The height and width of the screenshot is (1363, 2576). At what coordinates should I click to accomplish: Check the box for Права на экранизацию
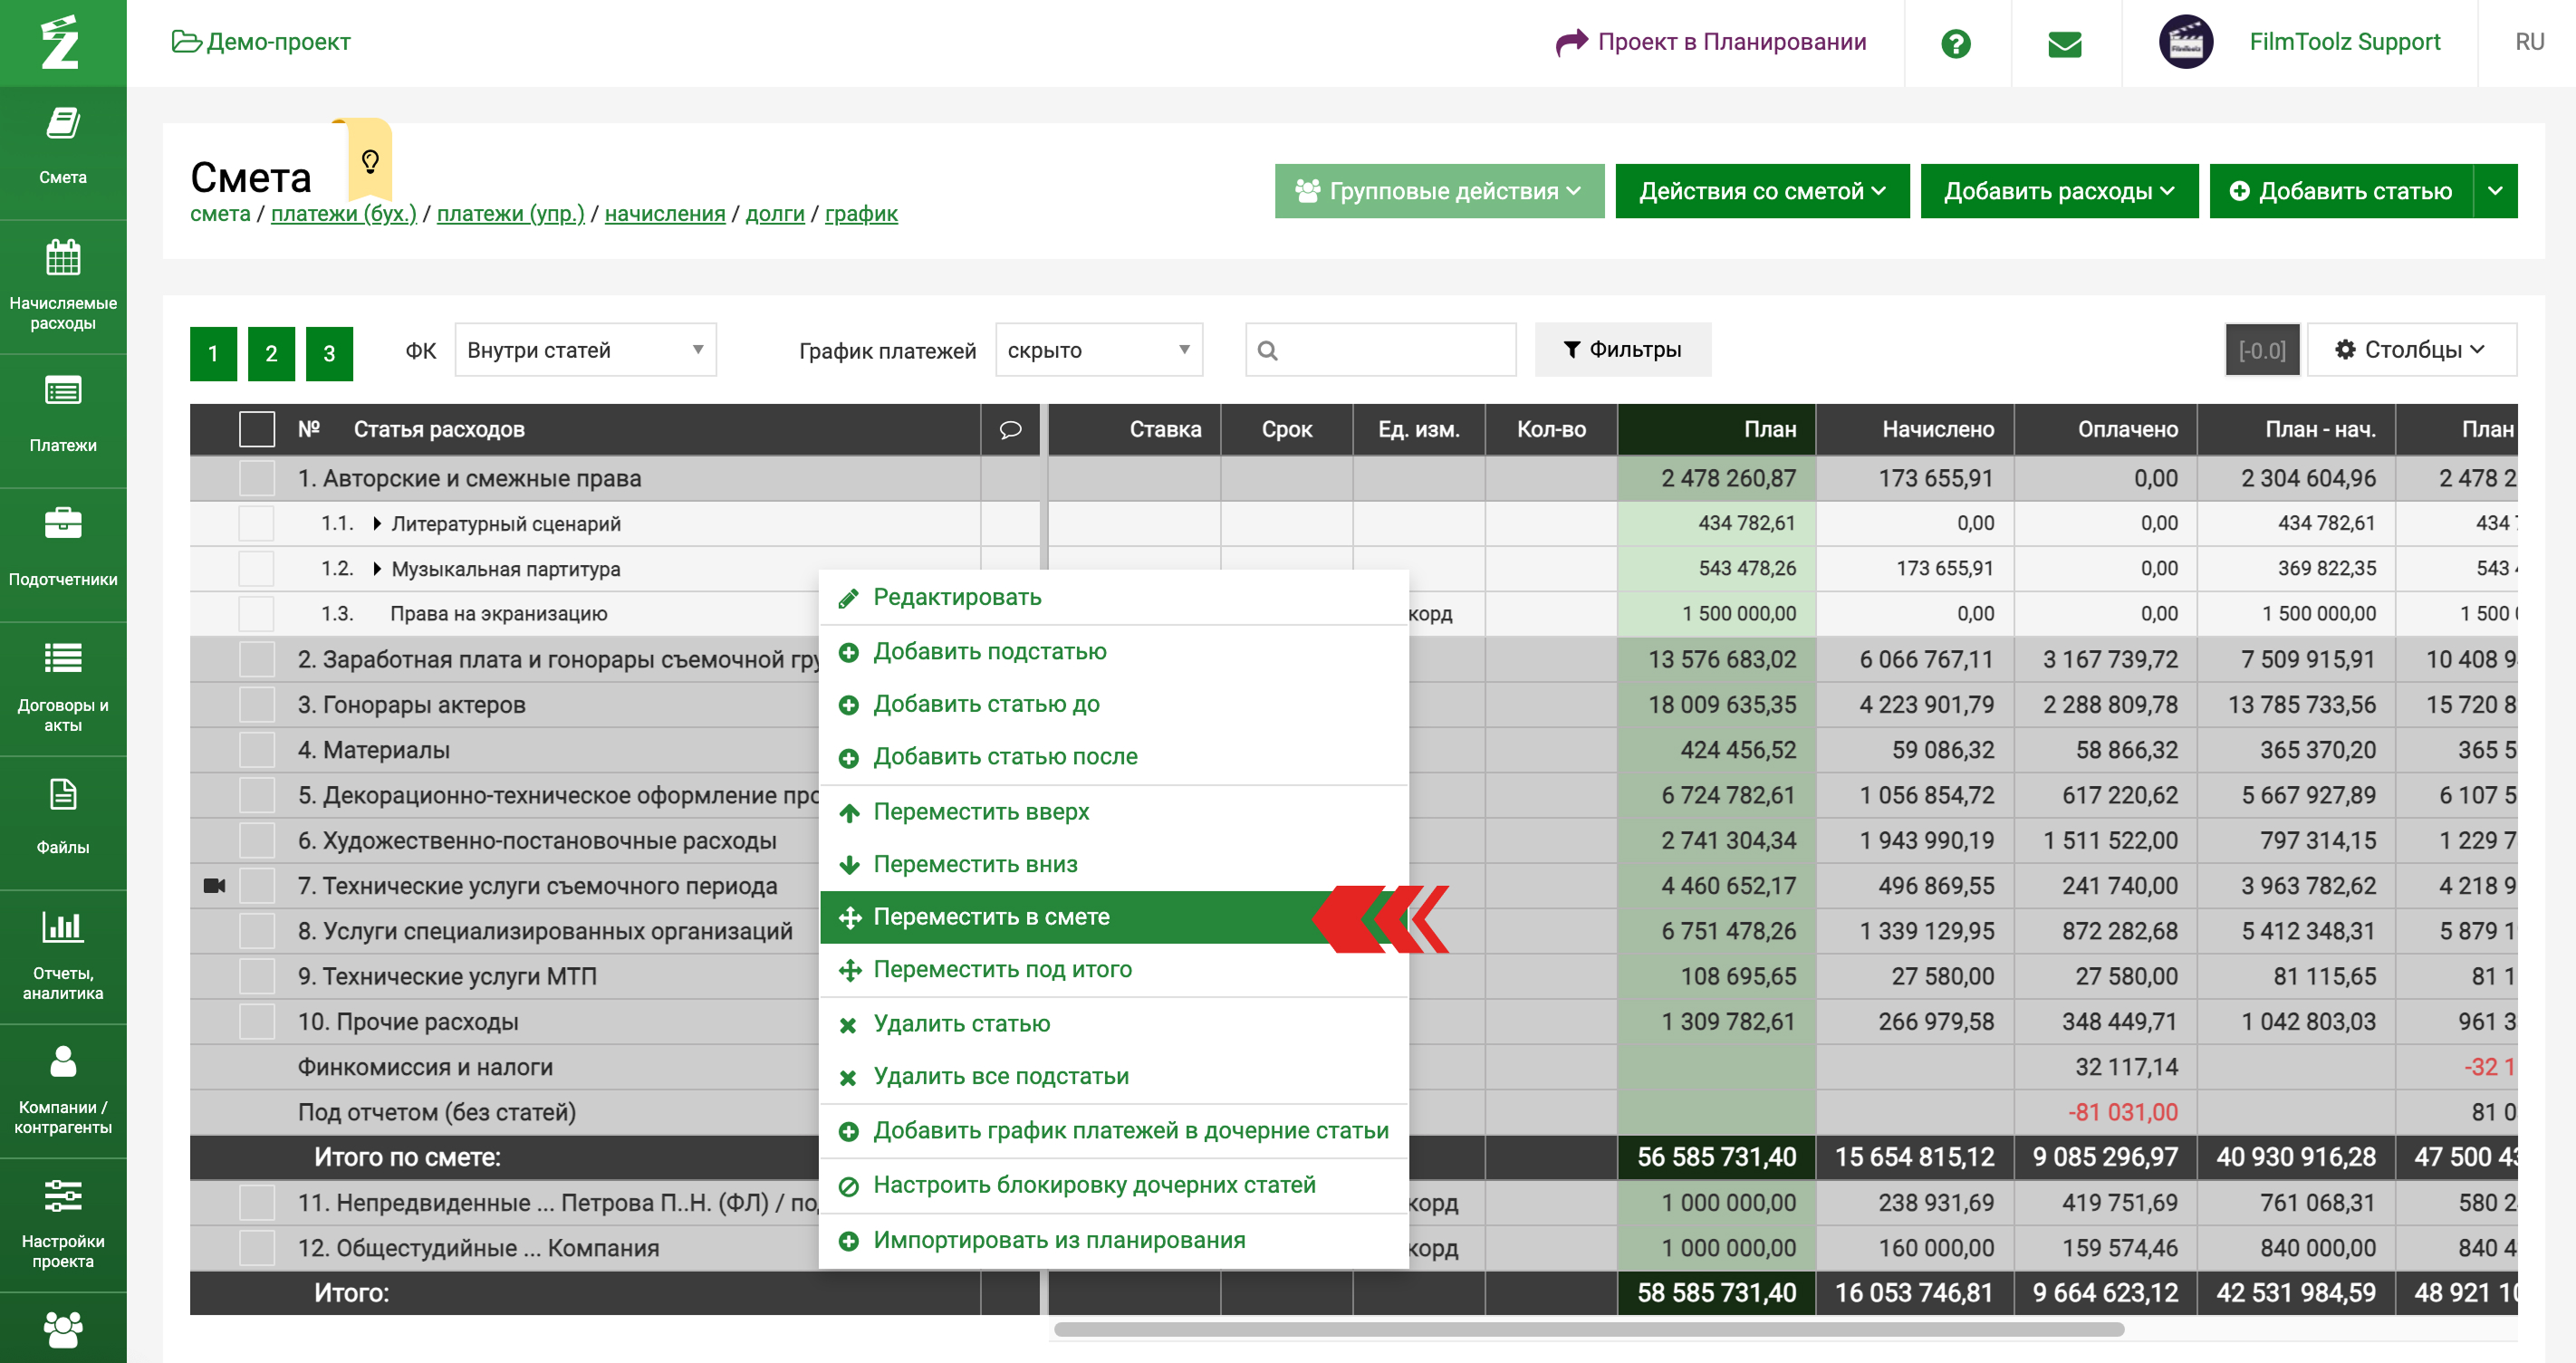pyautogui.click(x=257, y=614)
